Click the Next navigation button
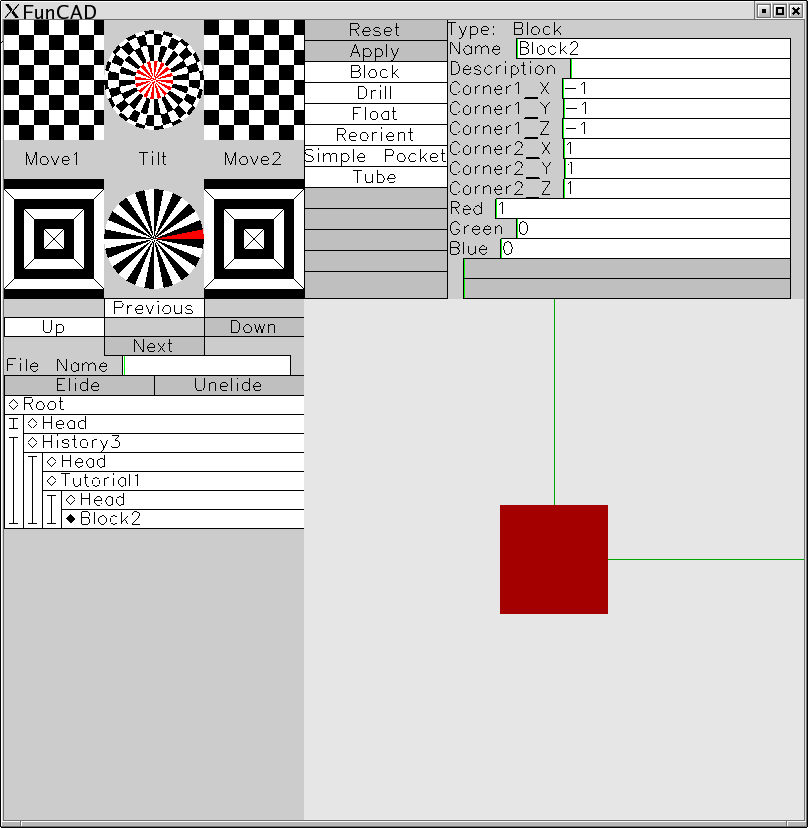The width and height of the screenshot is (808, 828). 154,346
